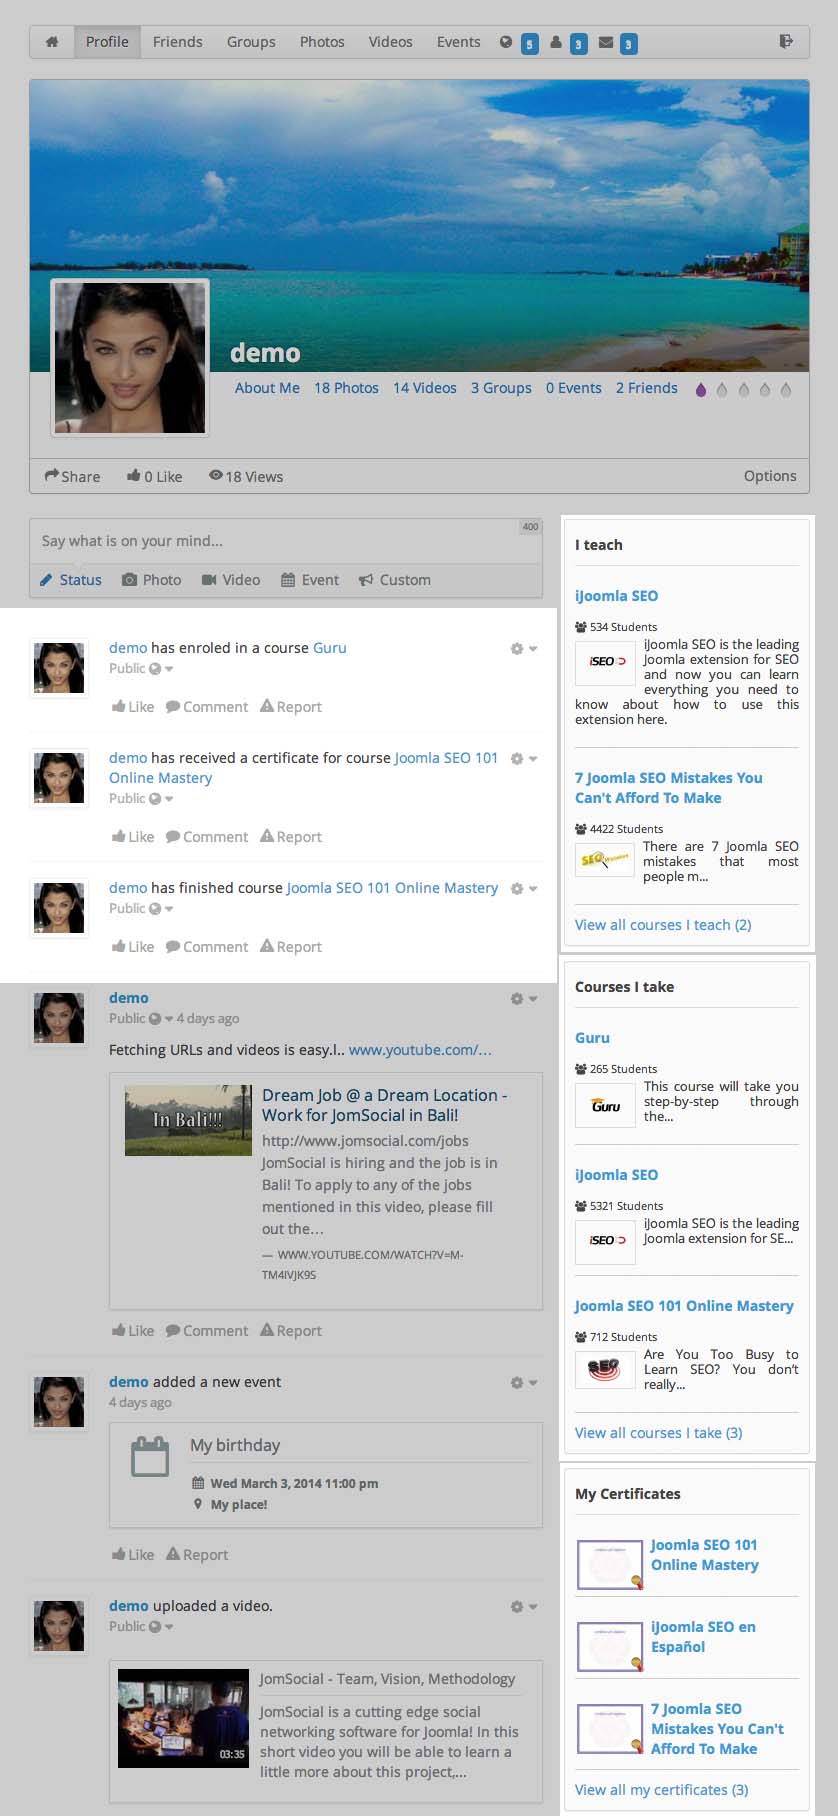Change Public privacy on enrolled Guru post

(x=141, y=668)
